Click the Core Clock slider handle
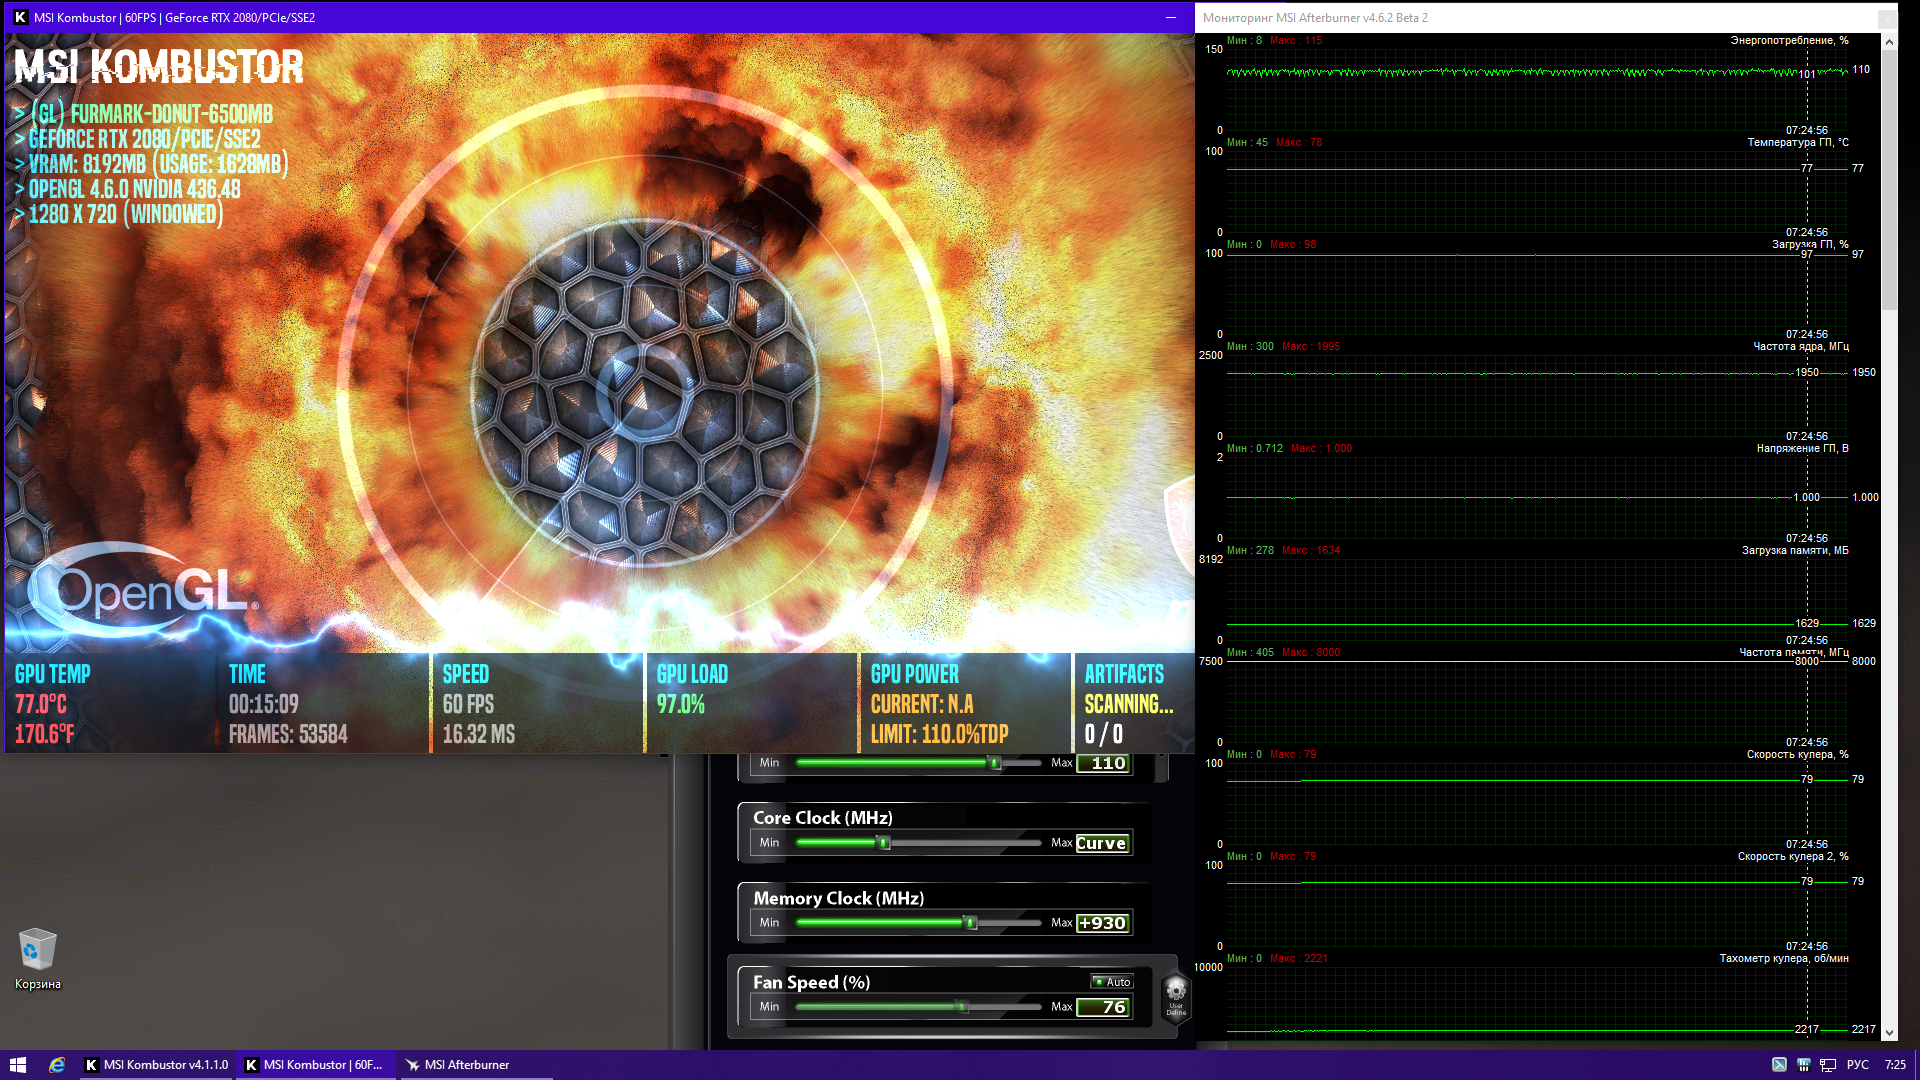The image size is (1920, 1080). tap(884, 843)
